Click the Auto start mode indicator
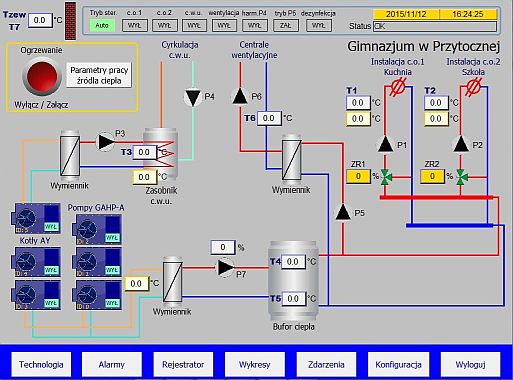Image resolution: width=513 pixels, height=380 pixels. [102, 25]
